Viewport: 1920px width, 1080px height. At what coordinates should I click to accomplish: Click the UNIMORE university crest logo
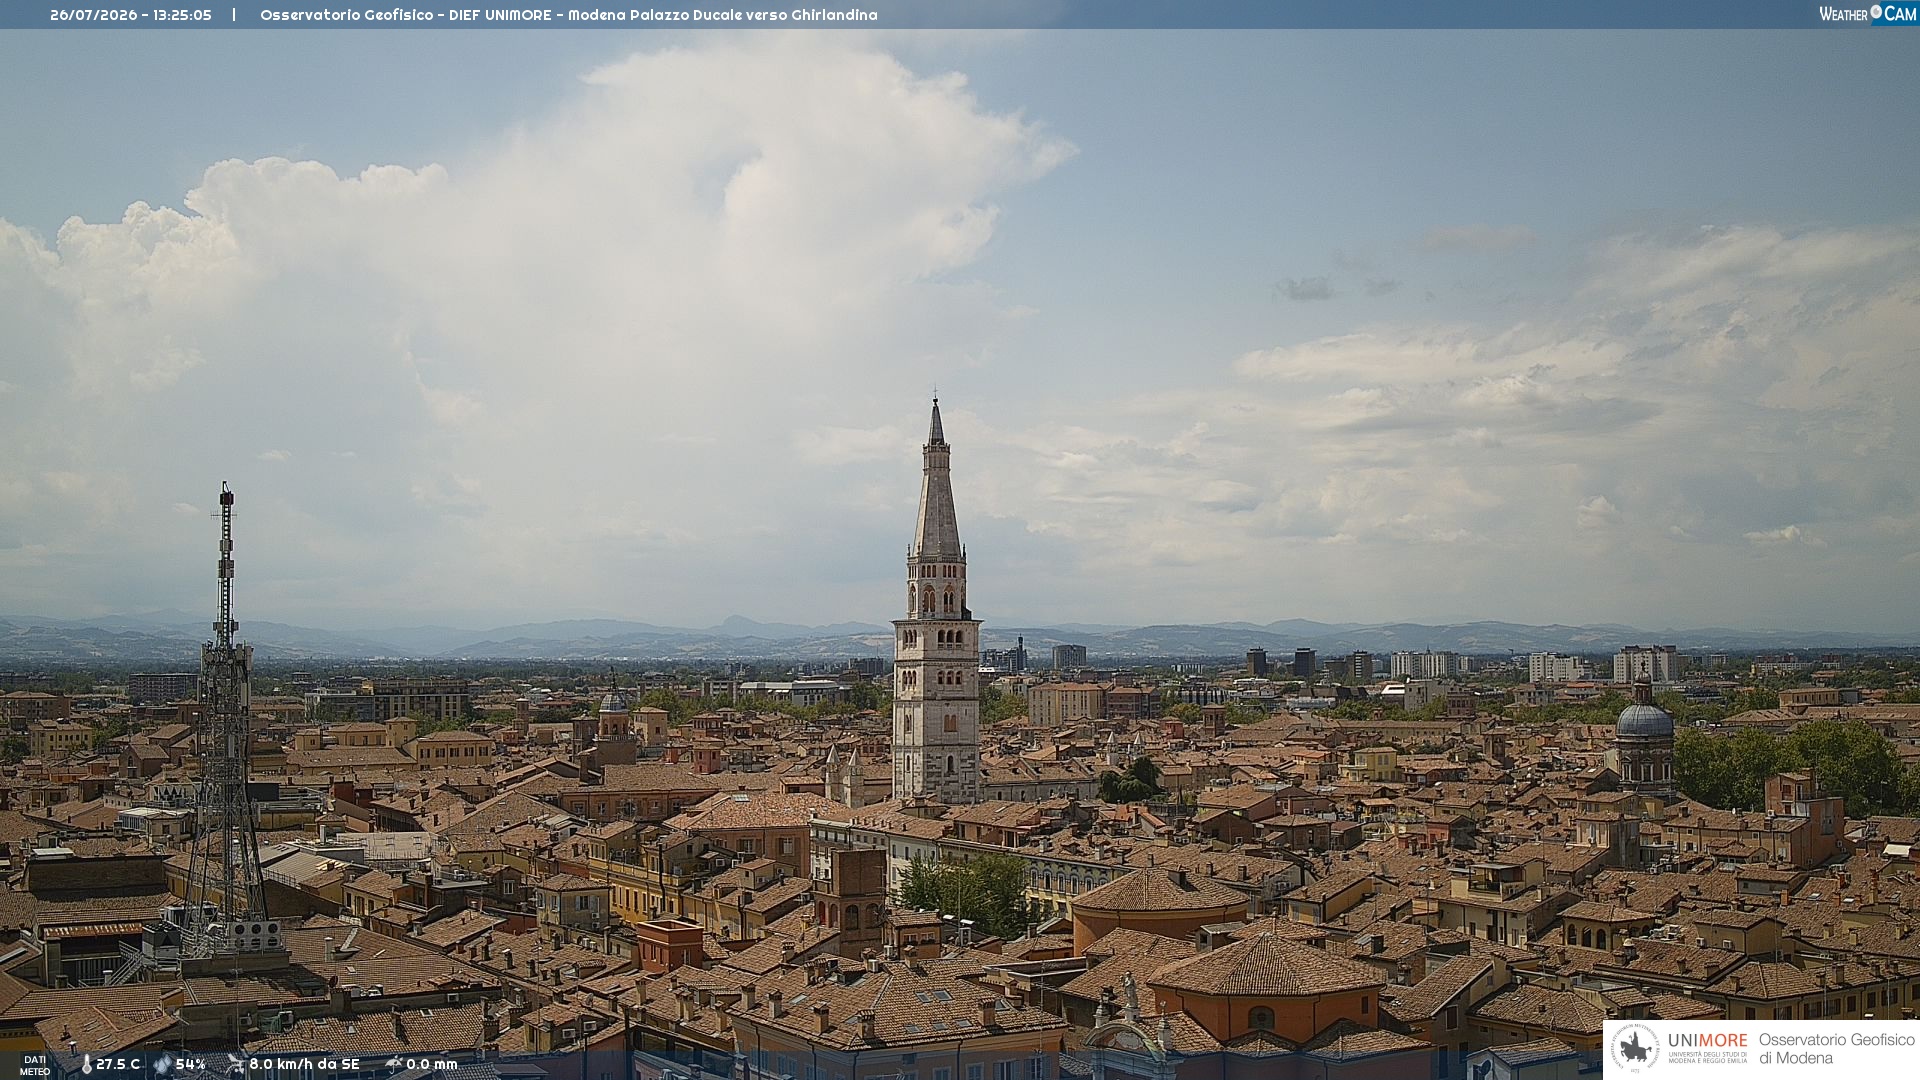click(x=1636, y=1049)
